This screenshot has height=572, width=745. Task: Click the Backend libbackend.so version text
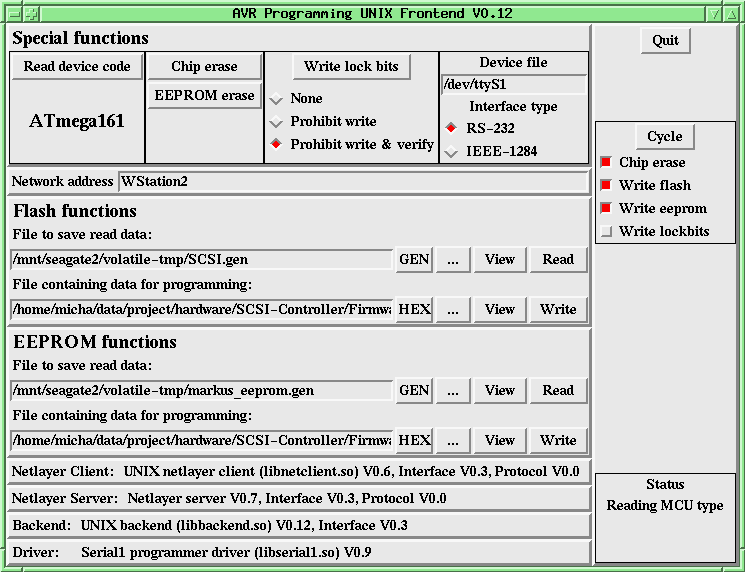244,526
